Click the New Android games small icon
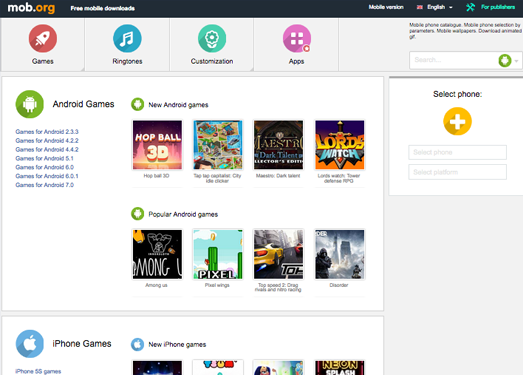This screenshot has height=375, width=523. tap(137, 104)
